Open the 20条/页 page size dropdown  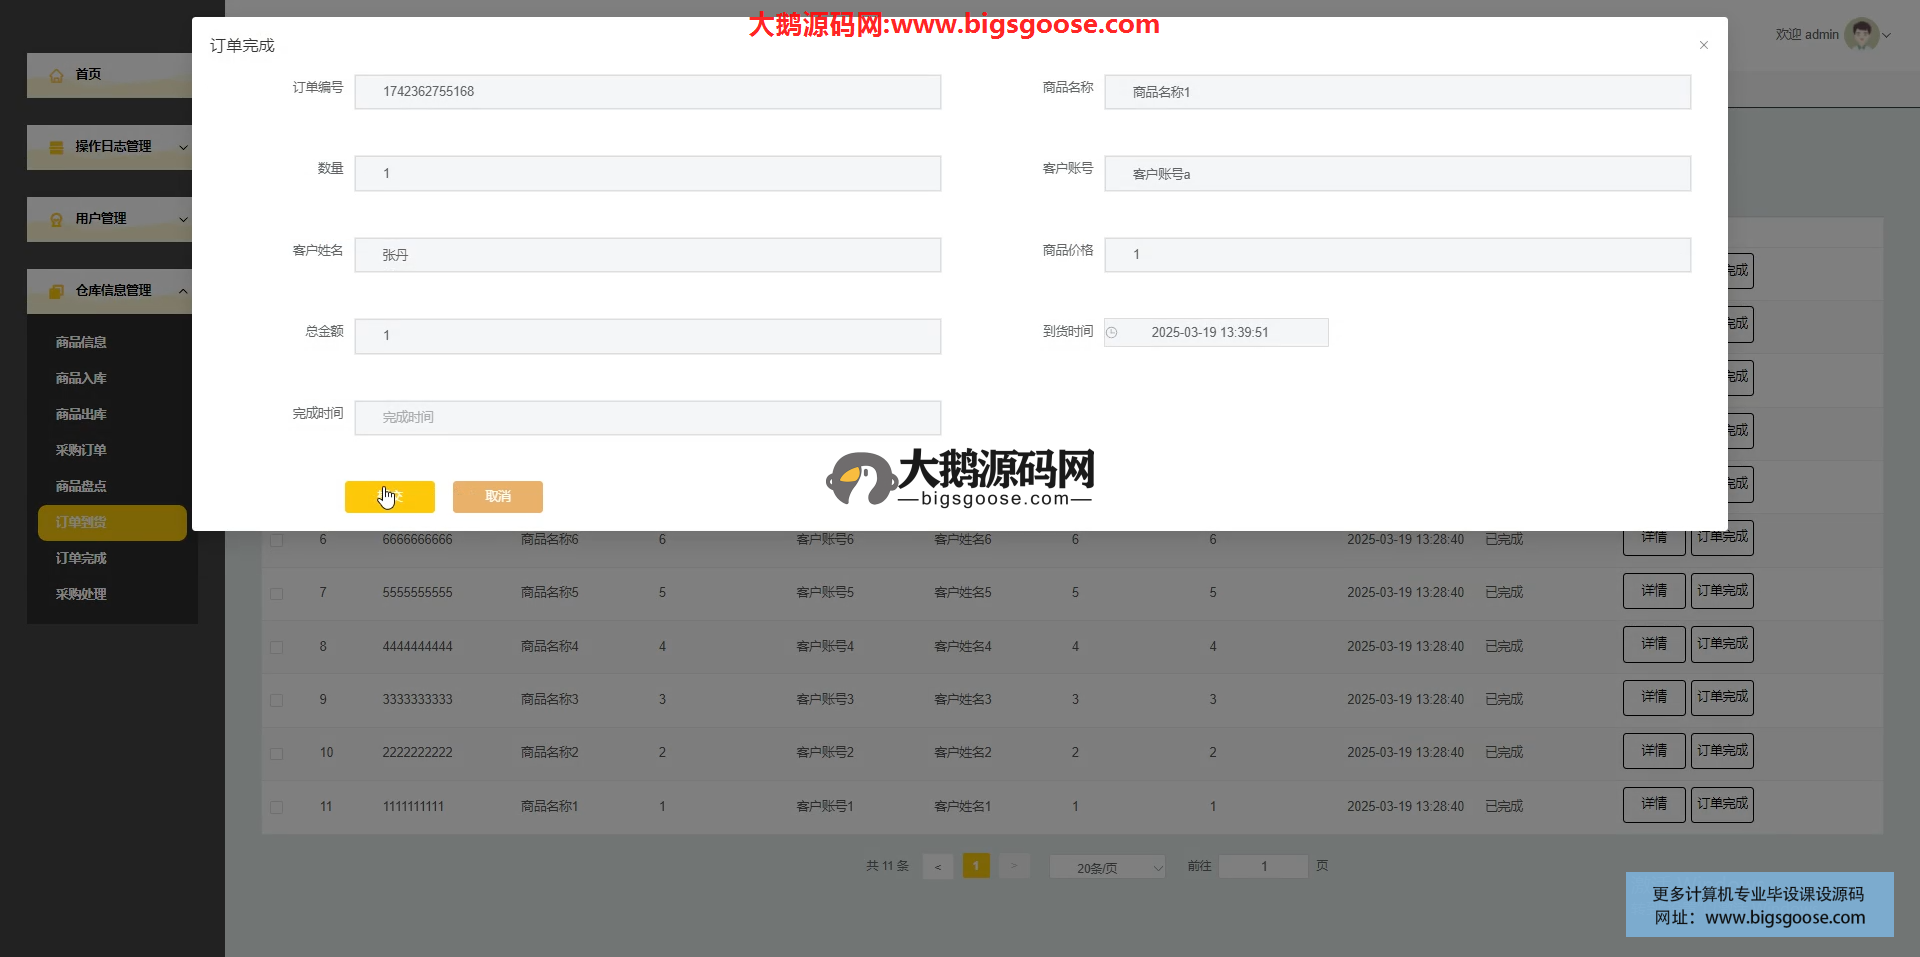[1107, 867]
